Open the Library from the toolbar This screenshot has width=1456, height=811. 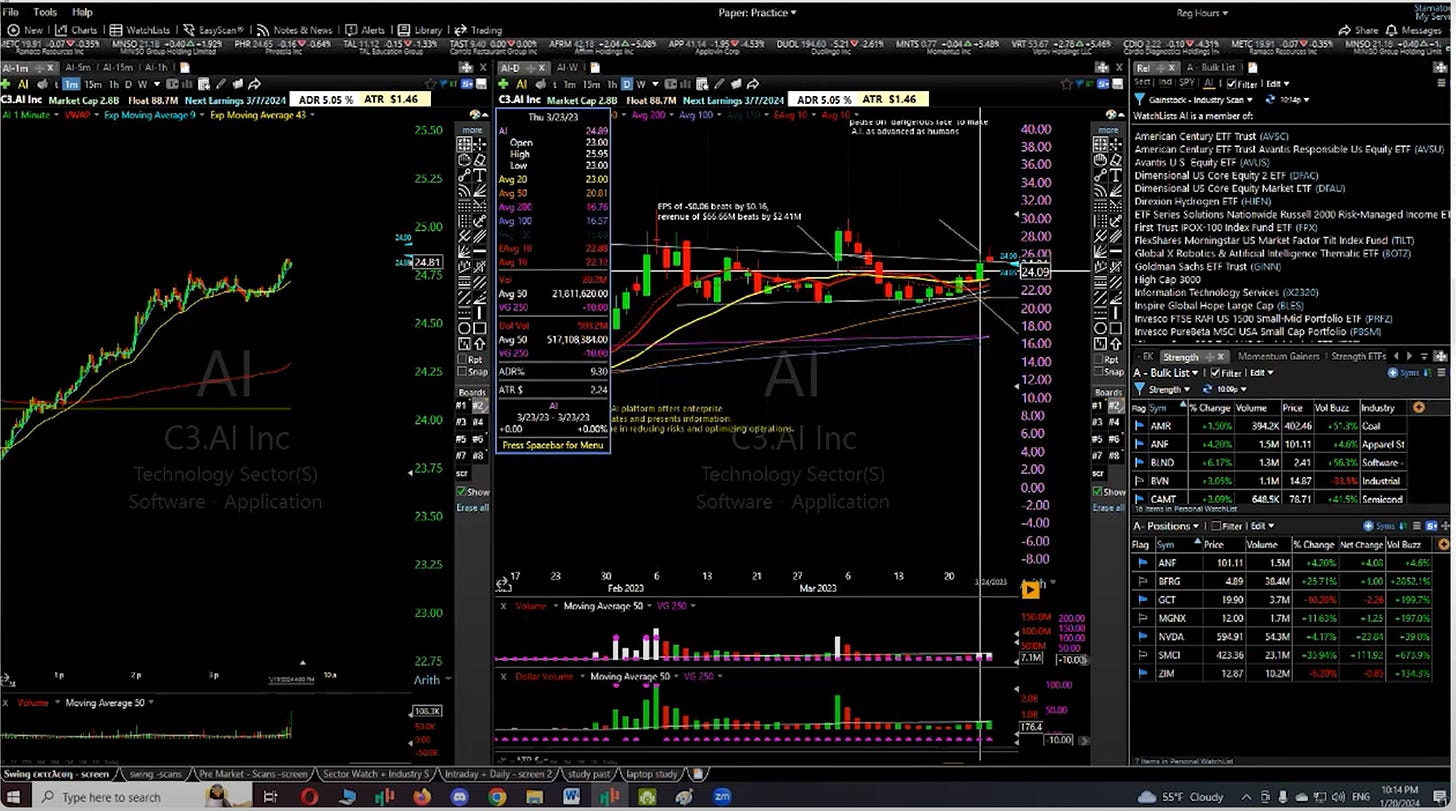pyautogui.click(x=421, y=30)
